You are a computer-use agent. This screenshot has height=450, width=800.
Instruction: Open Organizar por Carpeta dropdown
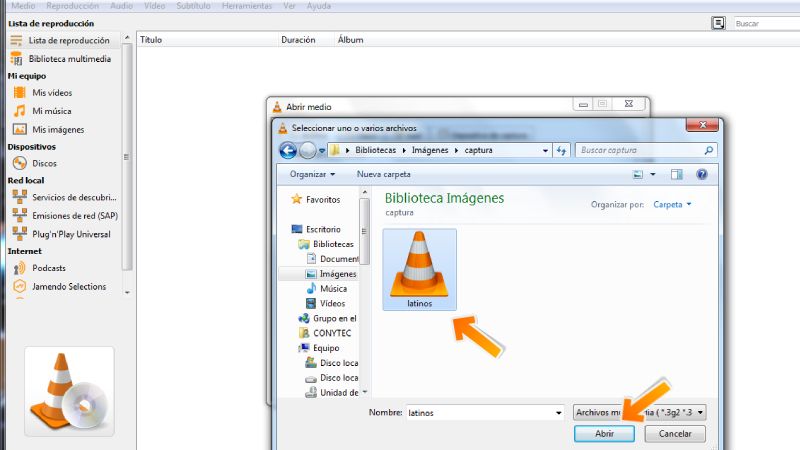click(x=672, y=204)
